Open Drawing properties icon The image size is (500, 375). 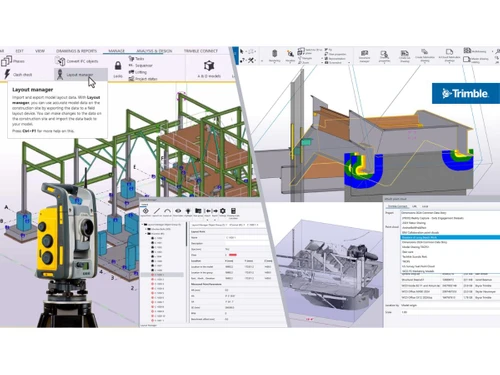pos(384,54)
